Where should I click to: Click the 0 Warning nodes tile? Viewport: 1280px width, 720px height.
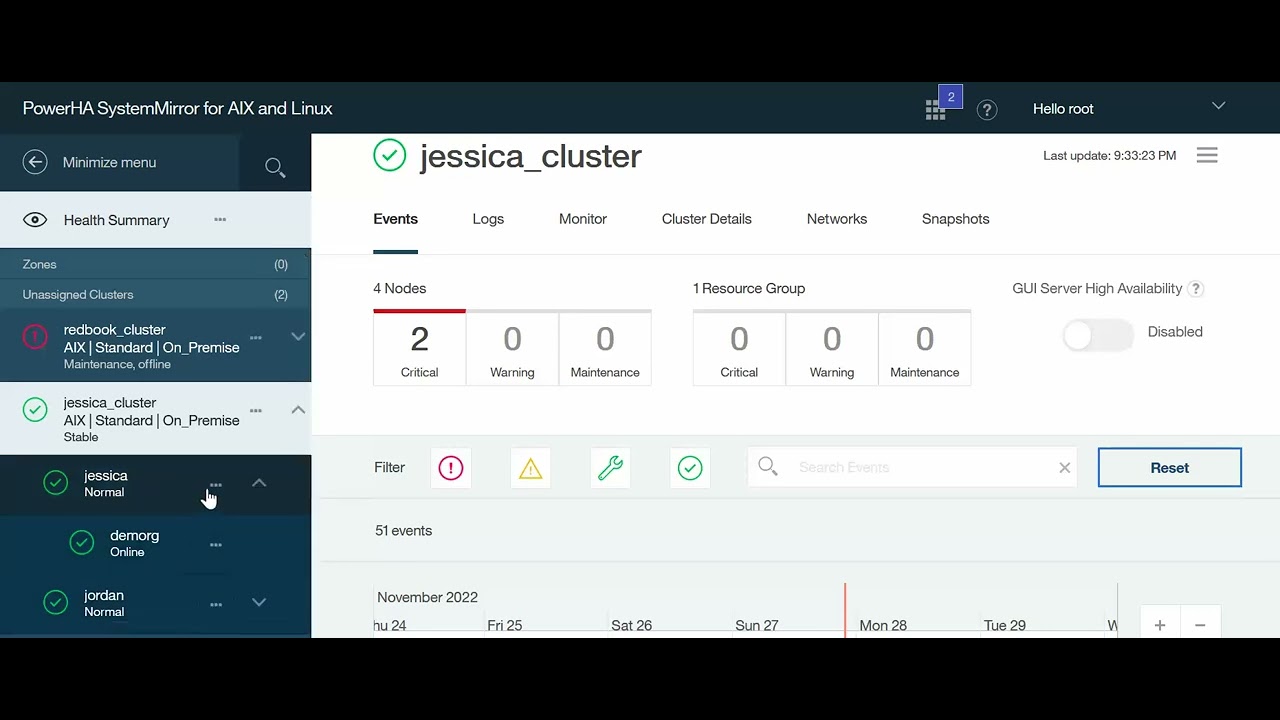[512, 348]
